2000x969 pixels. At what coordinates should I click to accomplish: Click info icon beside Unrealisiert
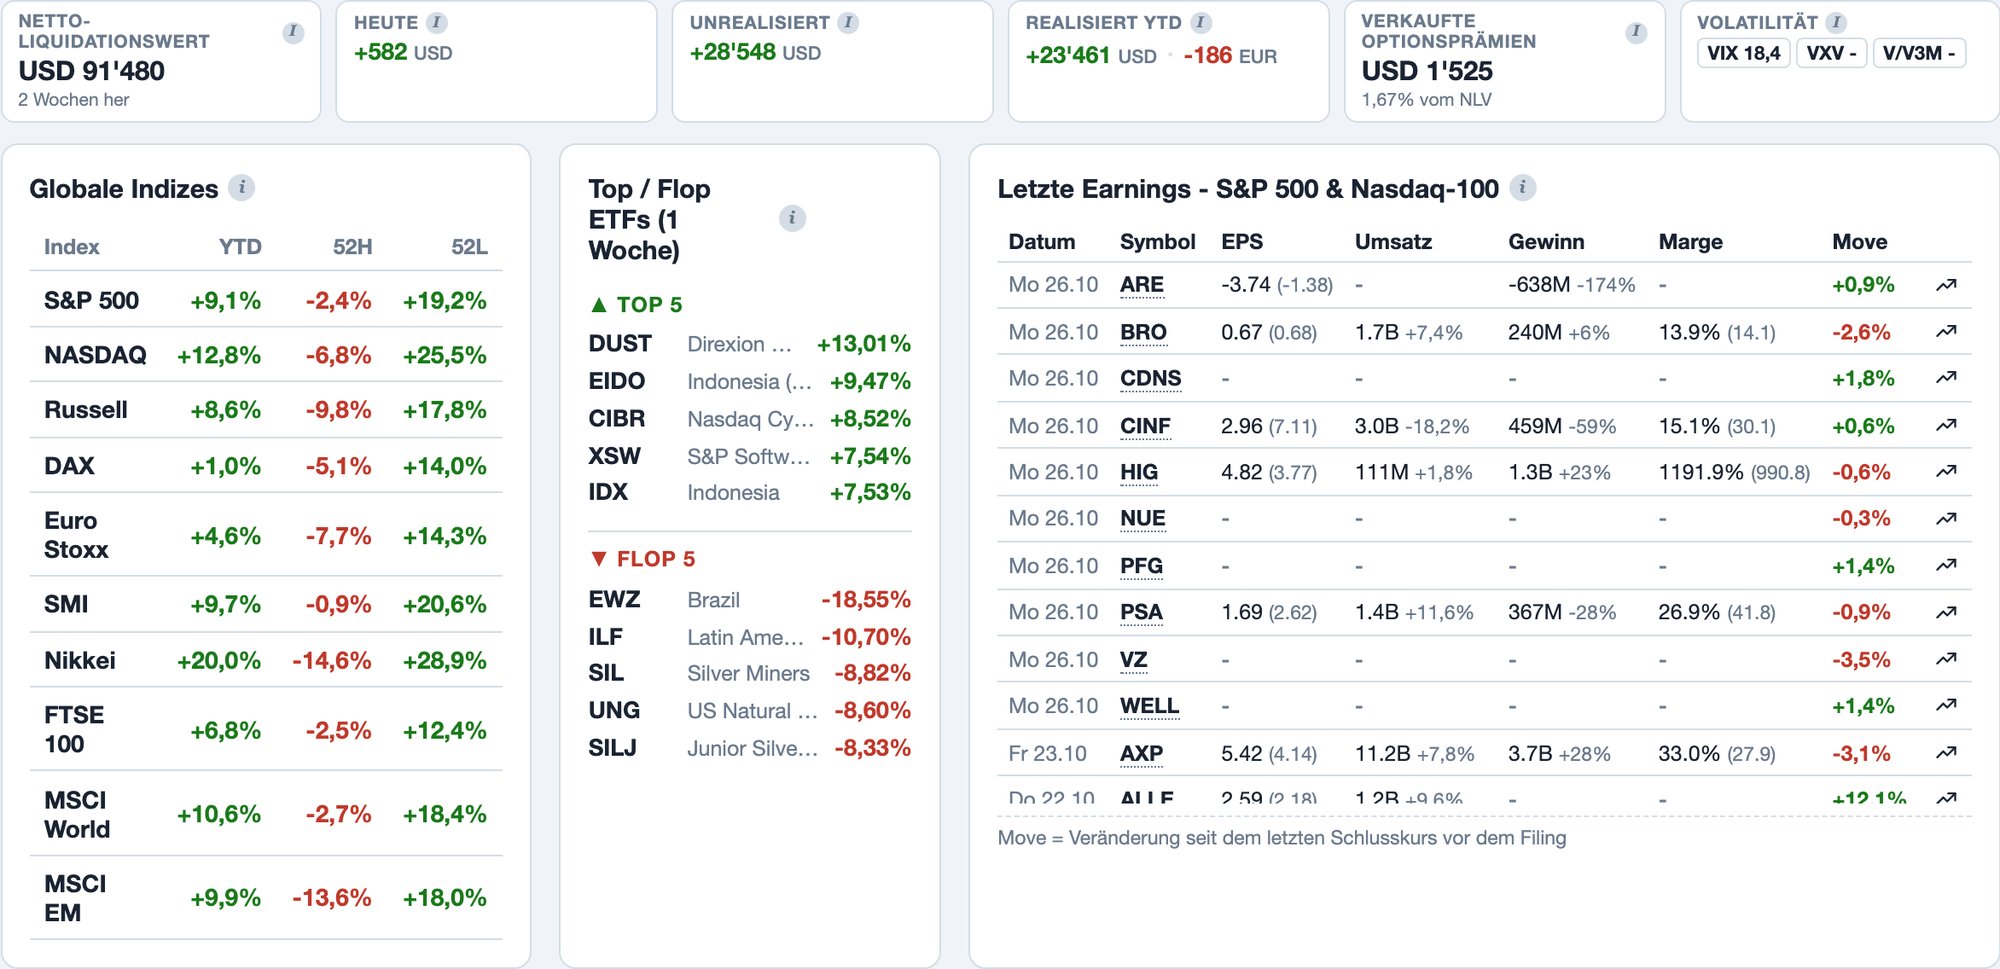pyautogui.click(x=848, y=22)
